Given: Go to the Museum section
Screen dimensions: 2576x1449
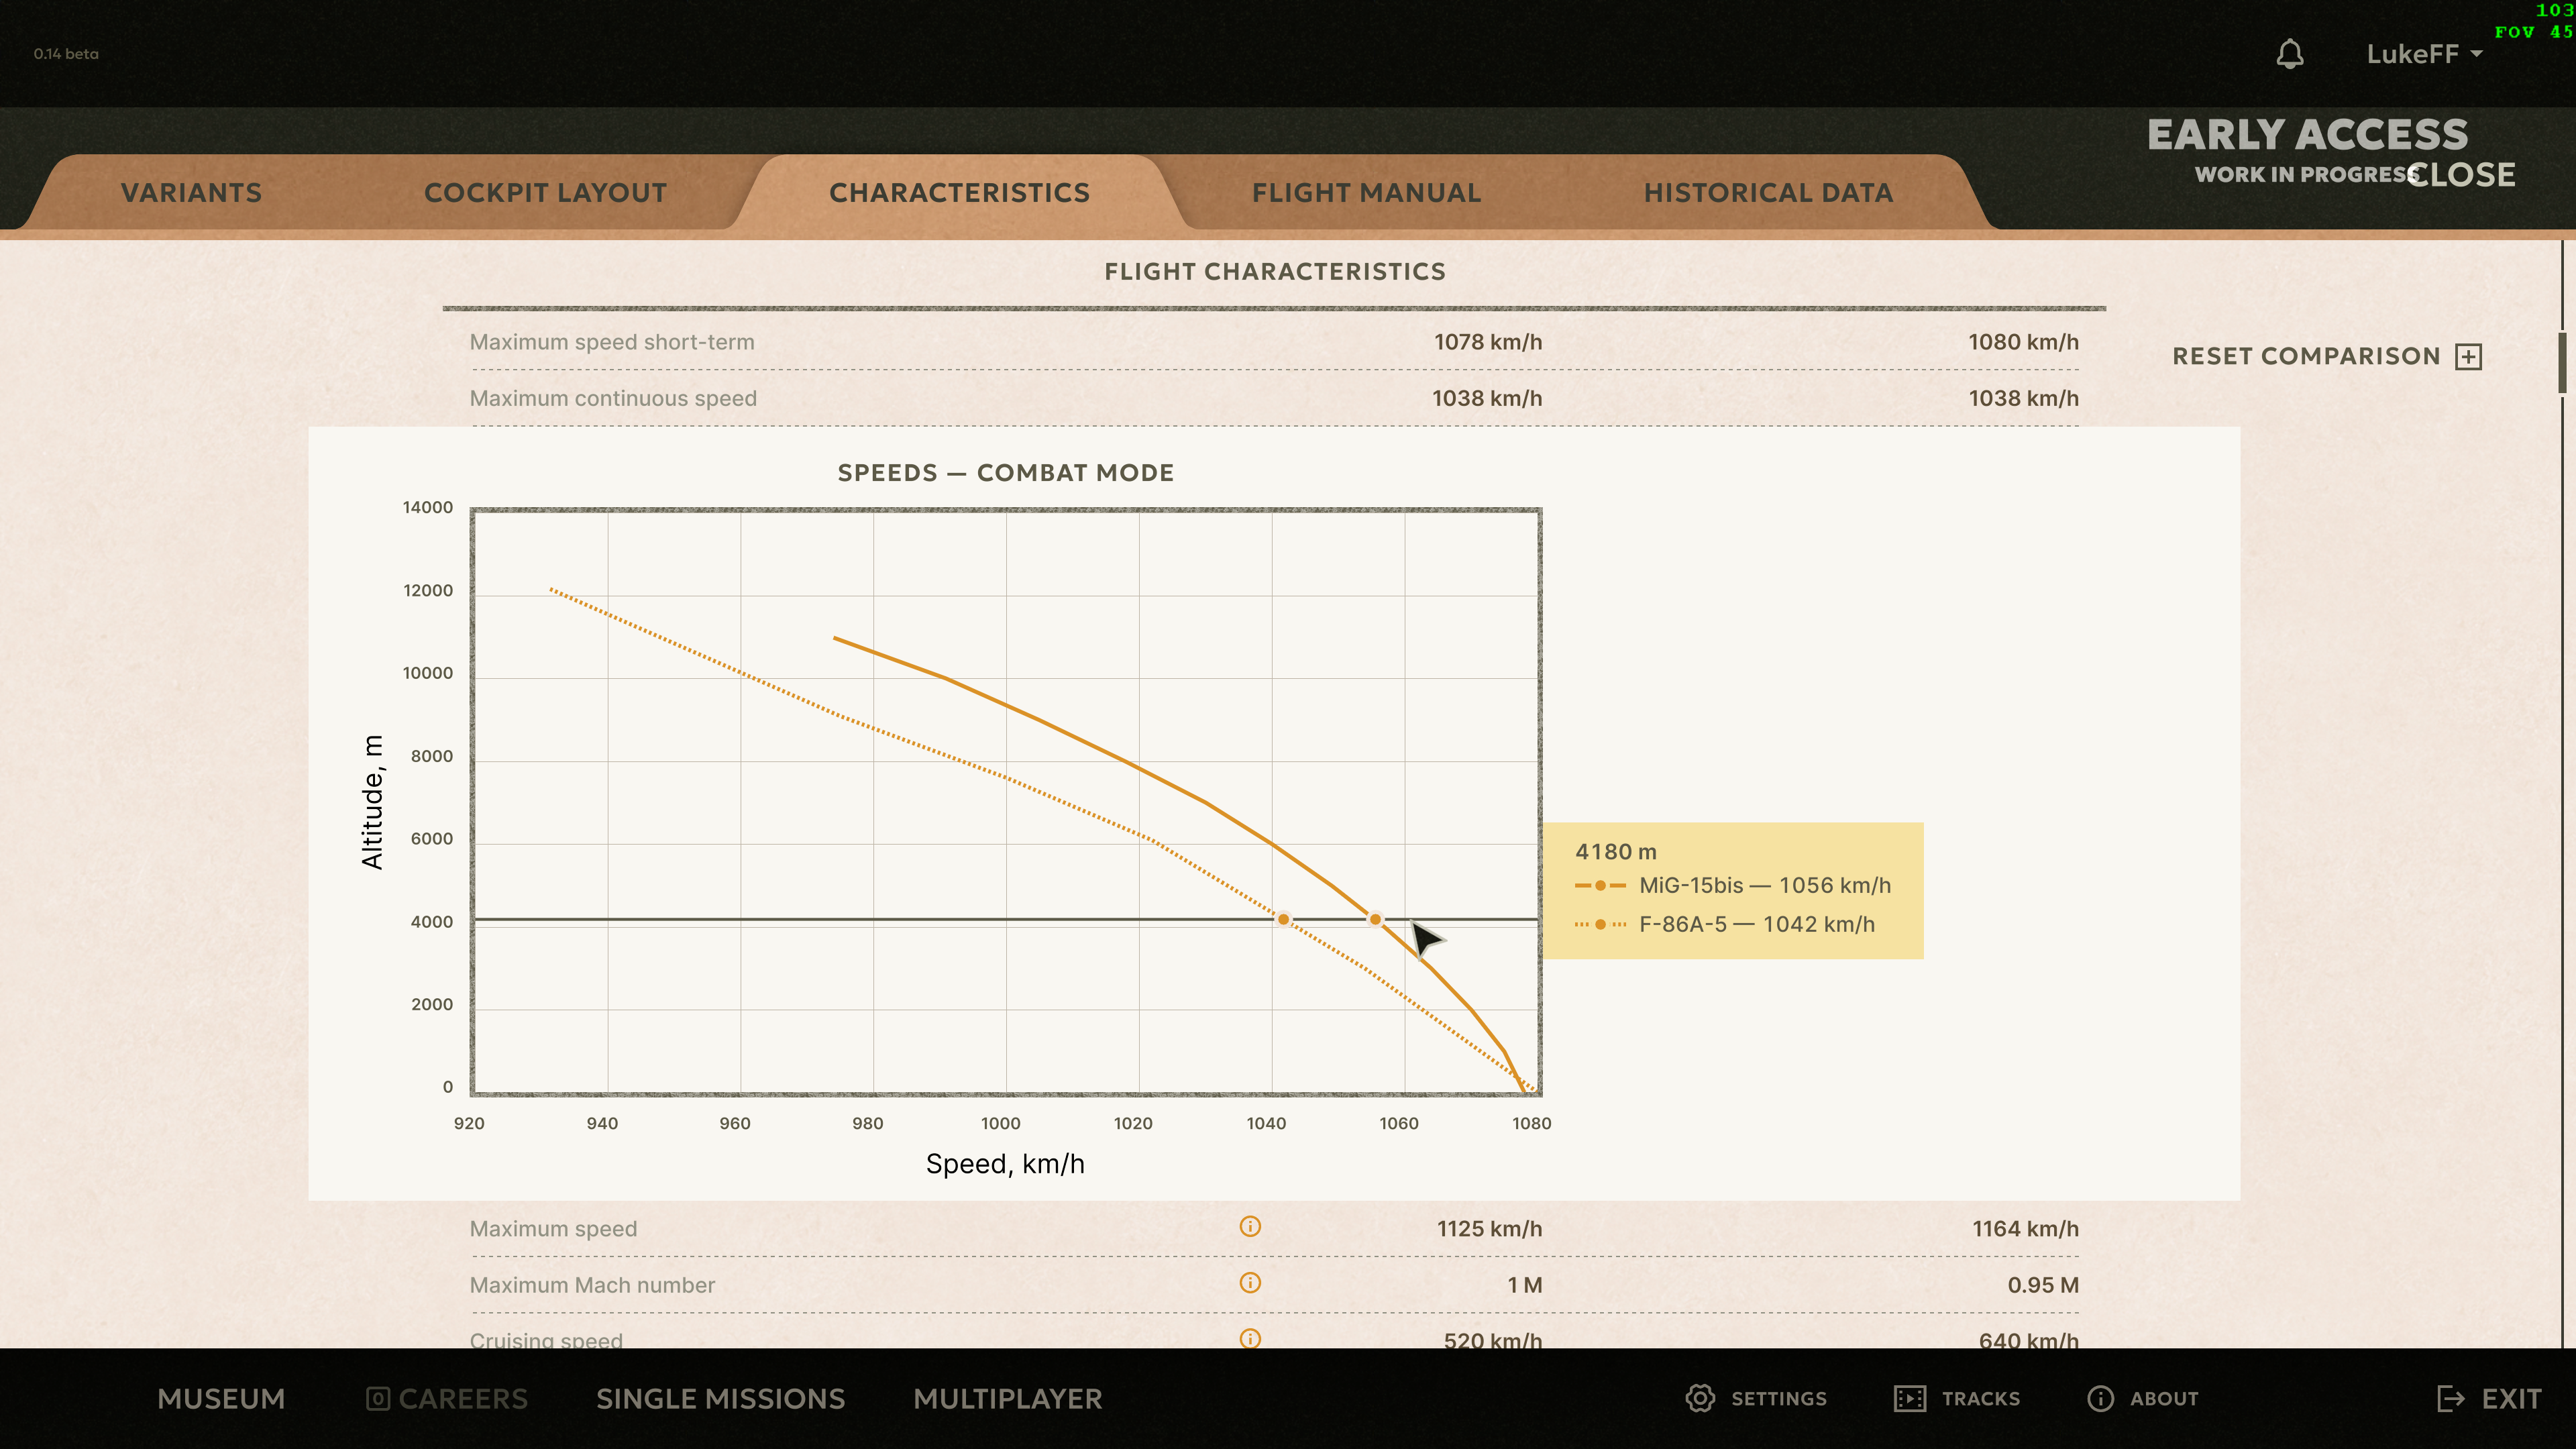Looking at the screenshot, I should (x=221, y=1399).
